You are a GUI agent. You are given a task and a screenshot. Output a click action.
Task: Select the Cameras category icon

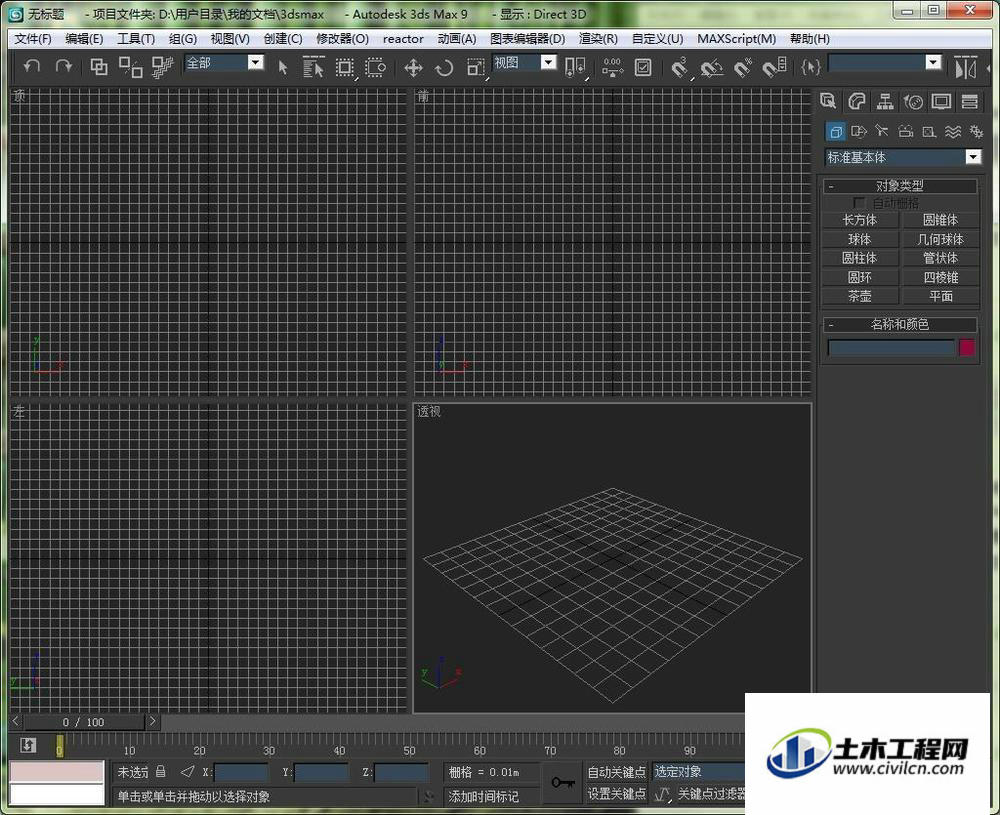[x=906, y=132]
